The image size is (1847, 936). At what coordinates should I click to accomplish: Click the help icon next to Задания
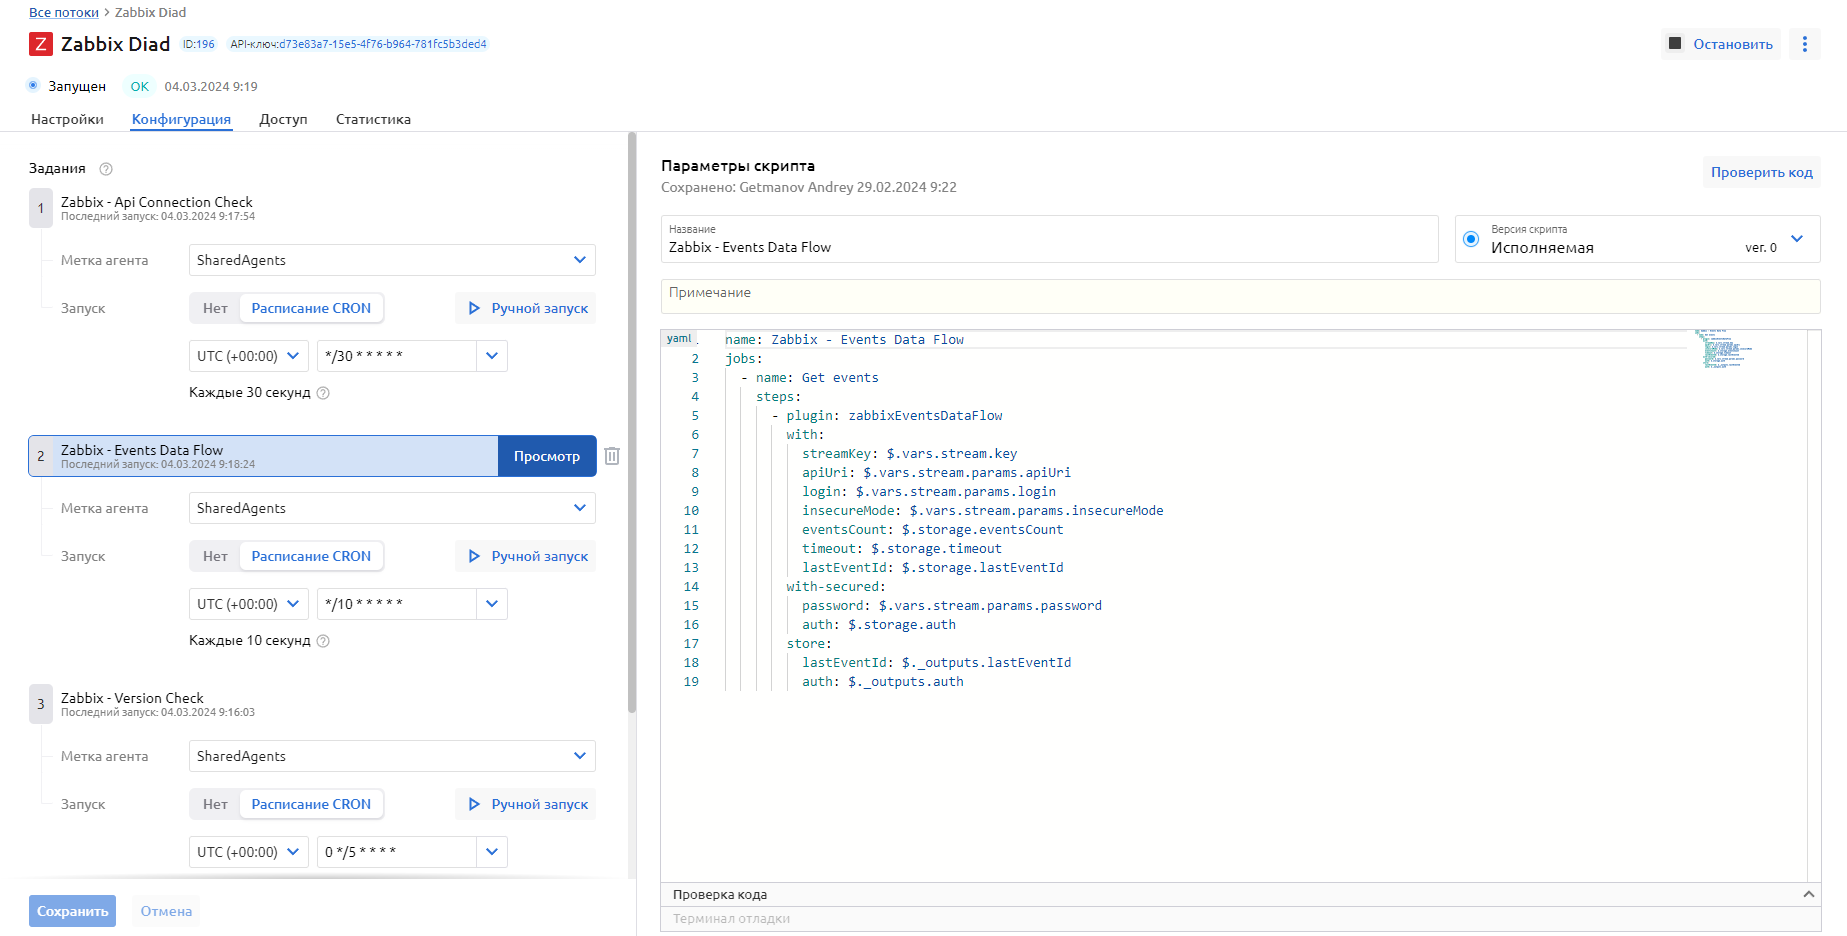106,169
